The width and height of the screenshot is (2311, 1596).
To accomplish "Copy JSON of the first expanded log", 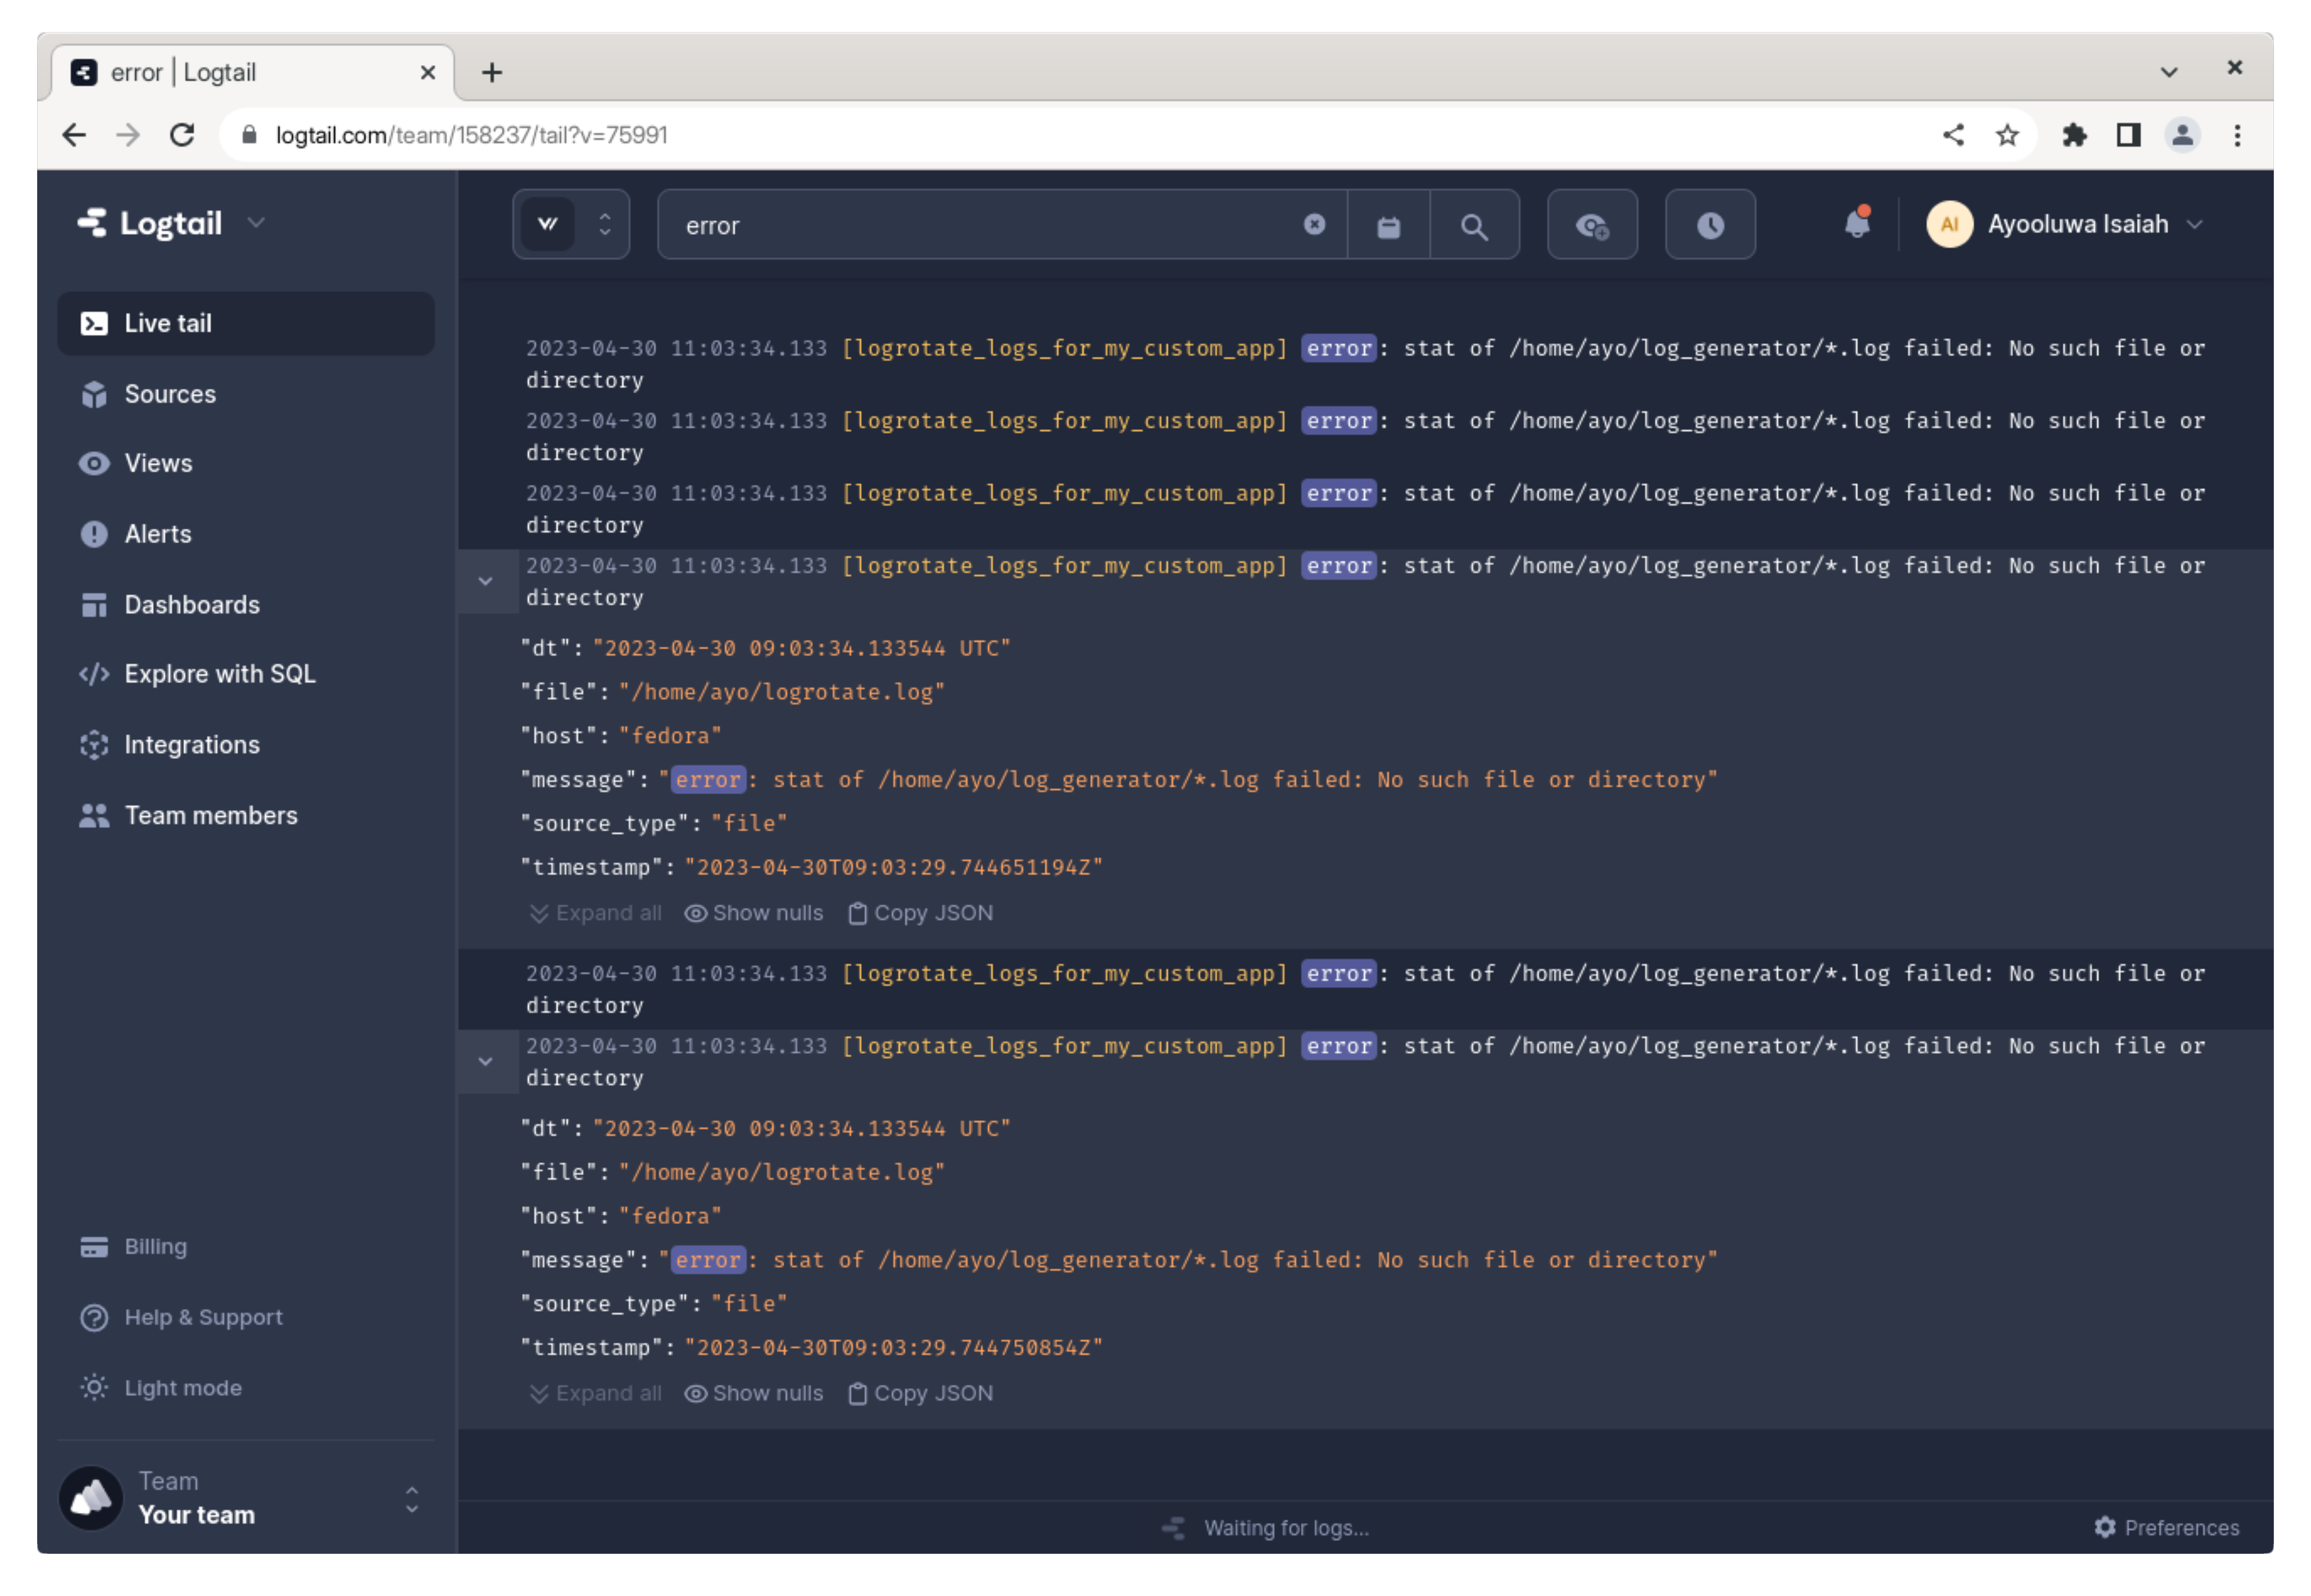I will tap(920, 913).
